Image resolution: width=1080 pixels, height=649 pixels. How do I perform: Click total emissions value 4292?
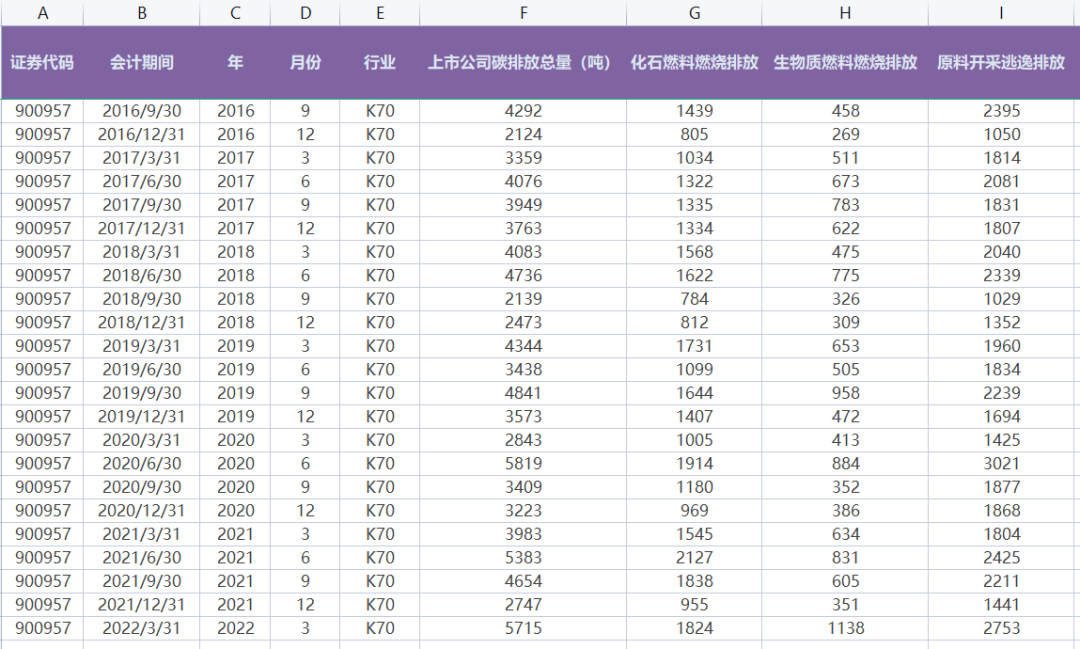pyautogui.click(x=523, y=111)
